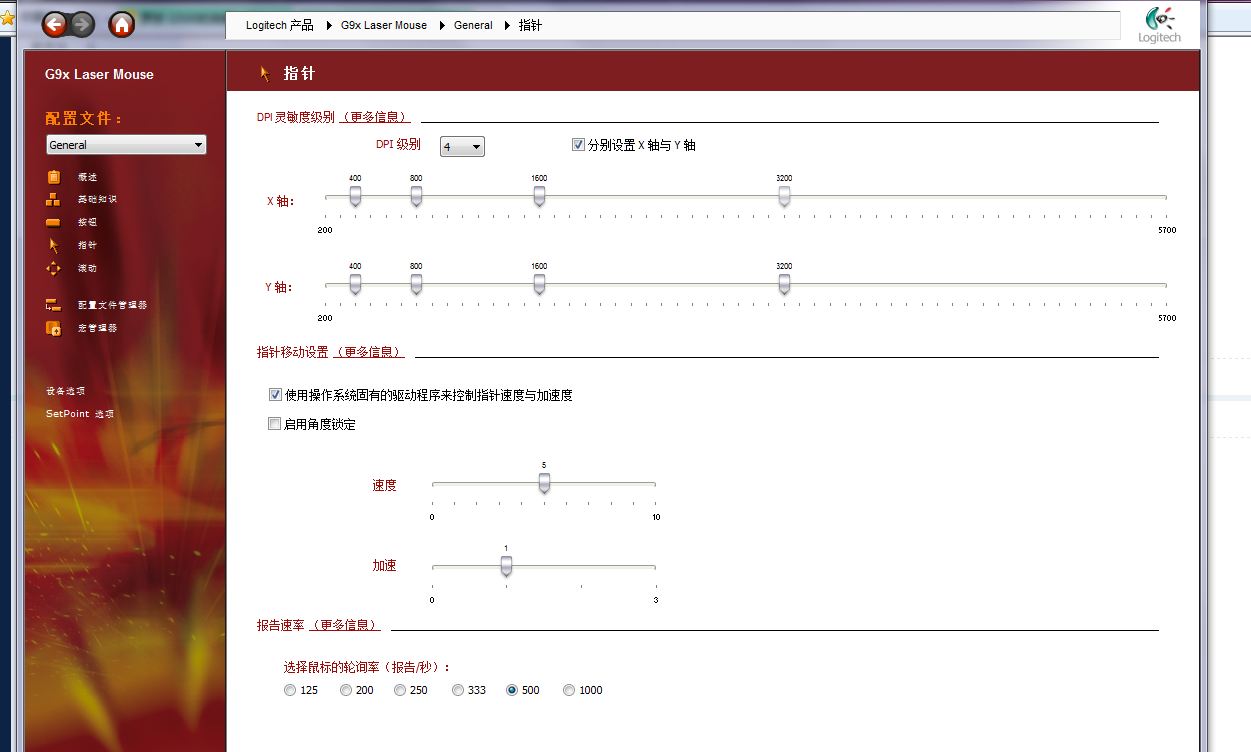Click Logitech 产品 in the breadcrumb
Viewport: 1251px width, 752px height.
click(x=279, y=25)
